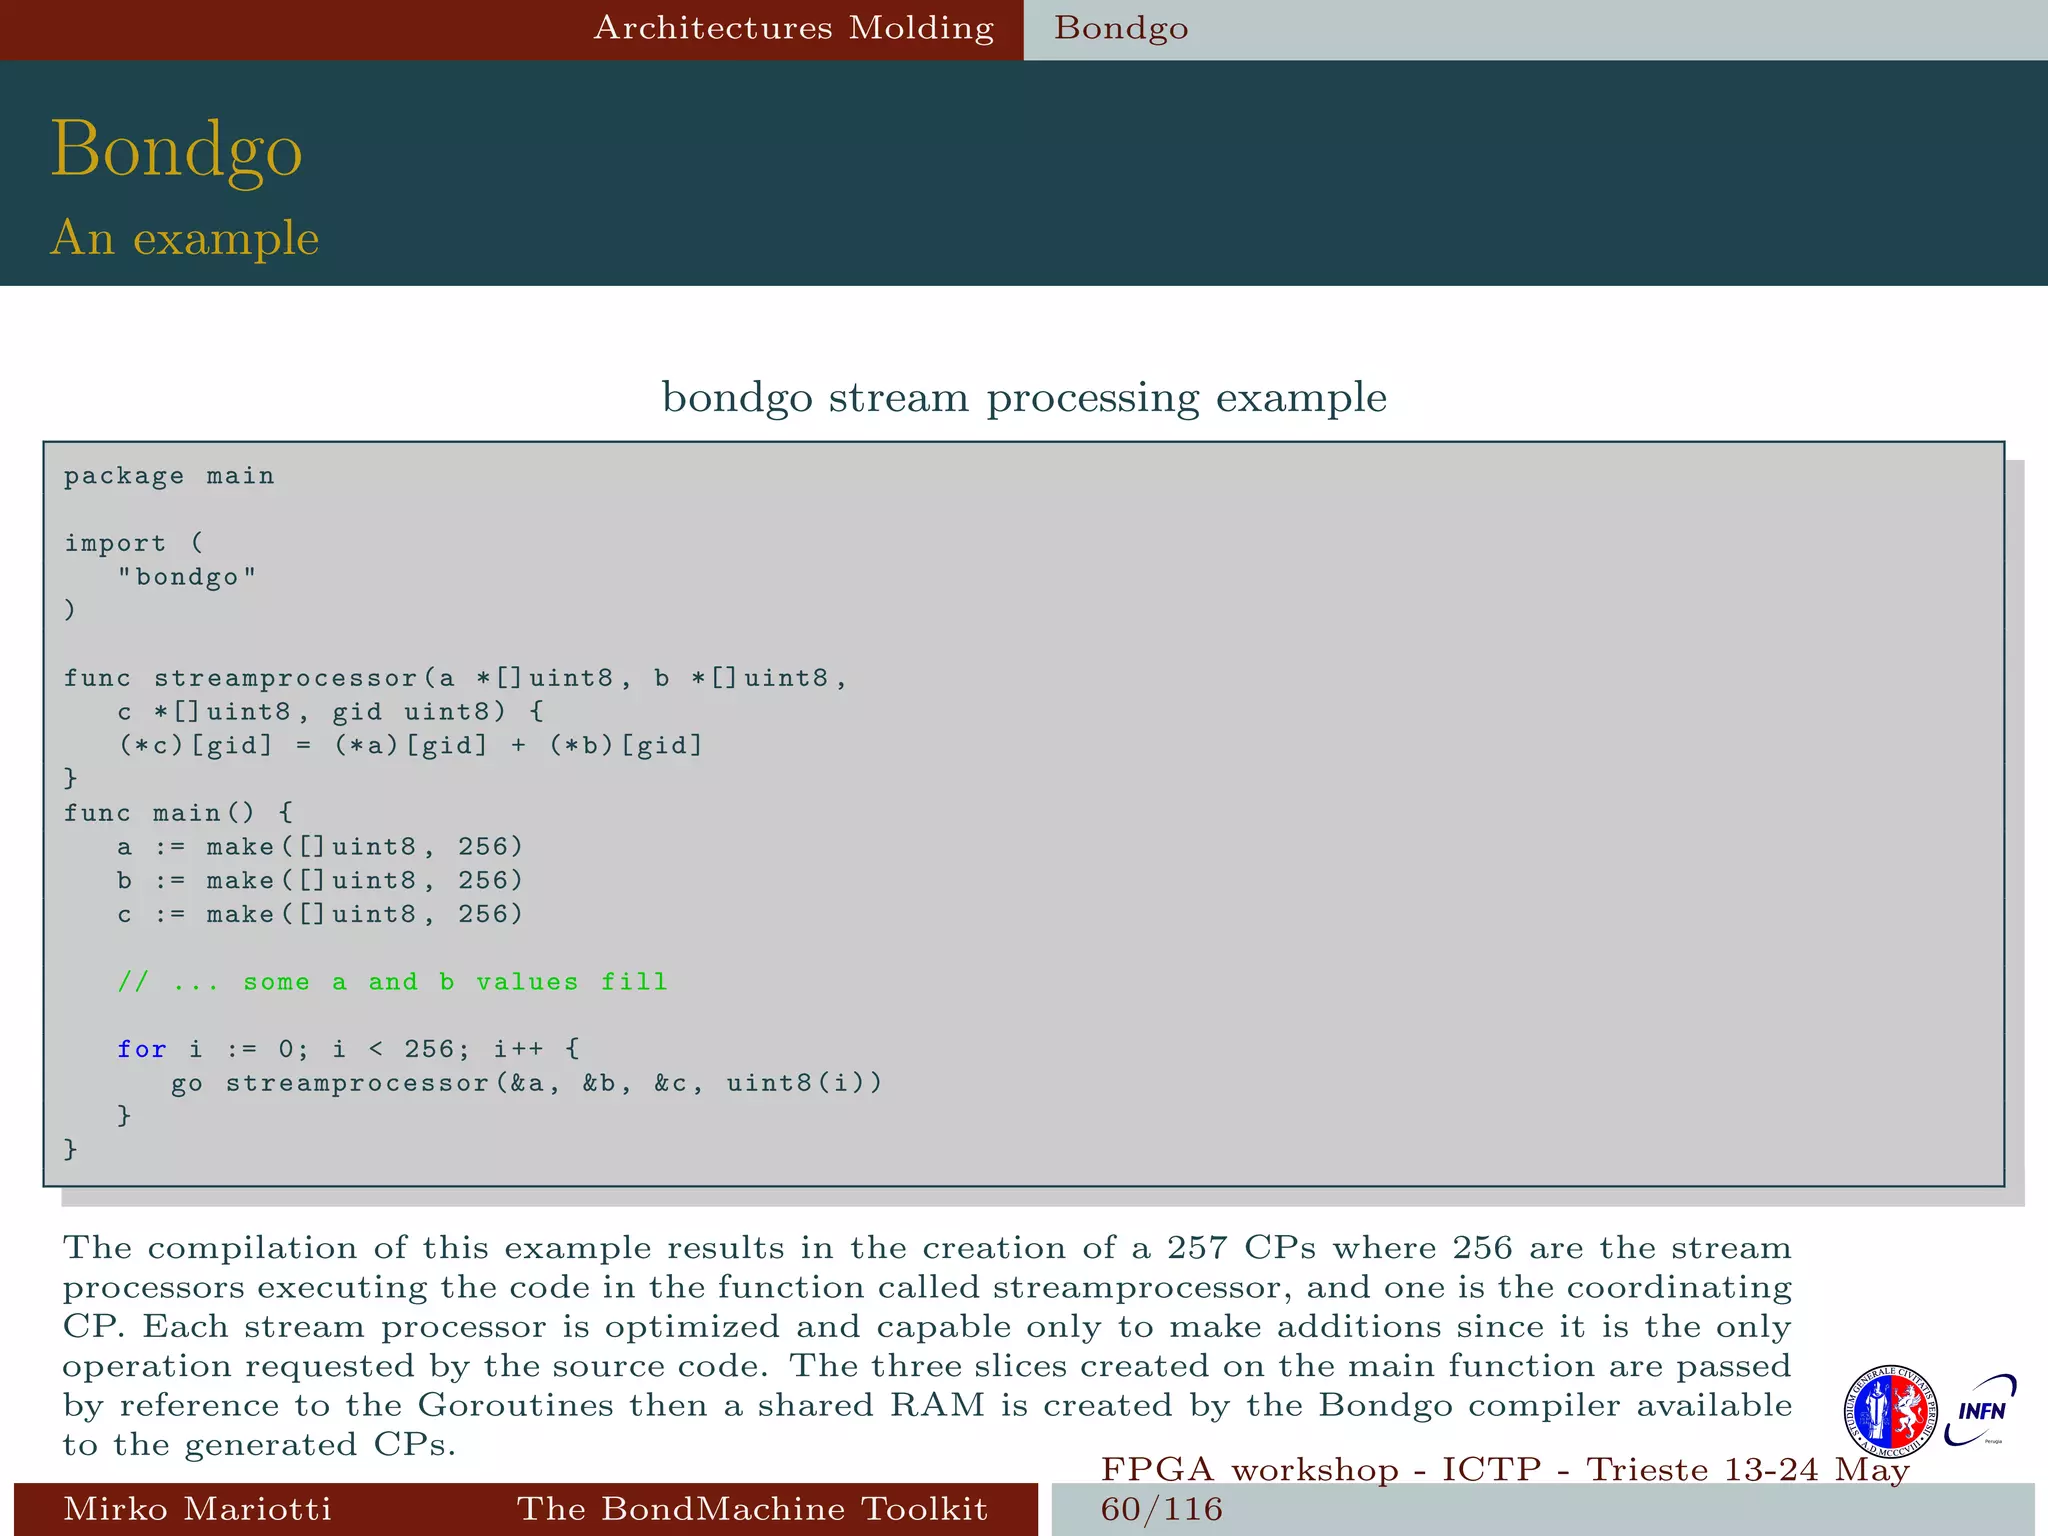Screen dimensions: 2048x1536
Task: Click the a := make([]uint8, 256) line
Action: click(x=320, y=847)
